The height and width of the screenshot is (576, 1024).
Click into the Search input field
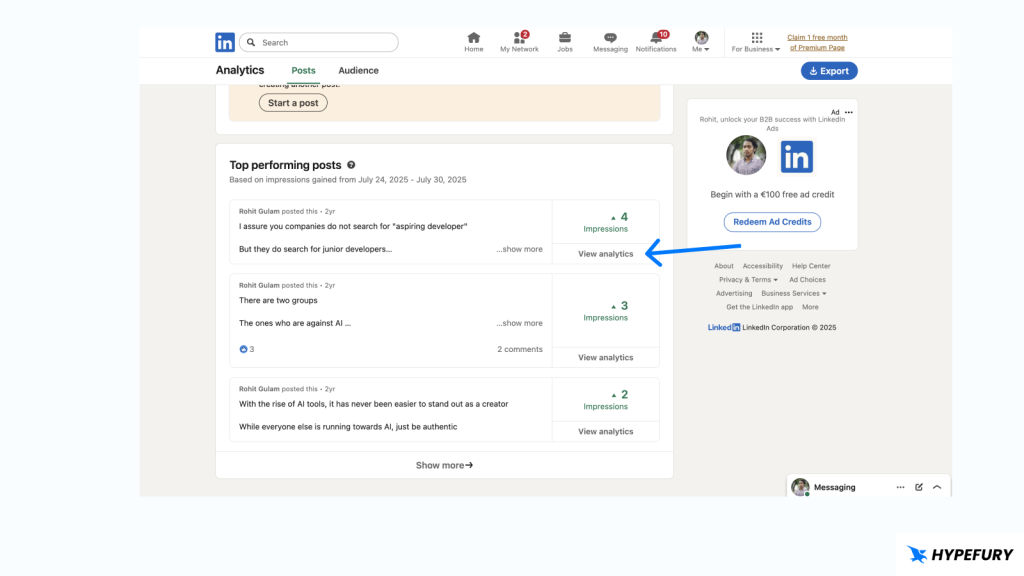[x=325, y=43]
